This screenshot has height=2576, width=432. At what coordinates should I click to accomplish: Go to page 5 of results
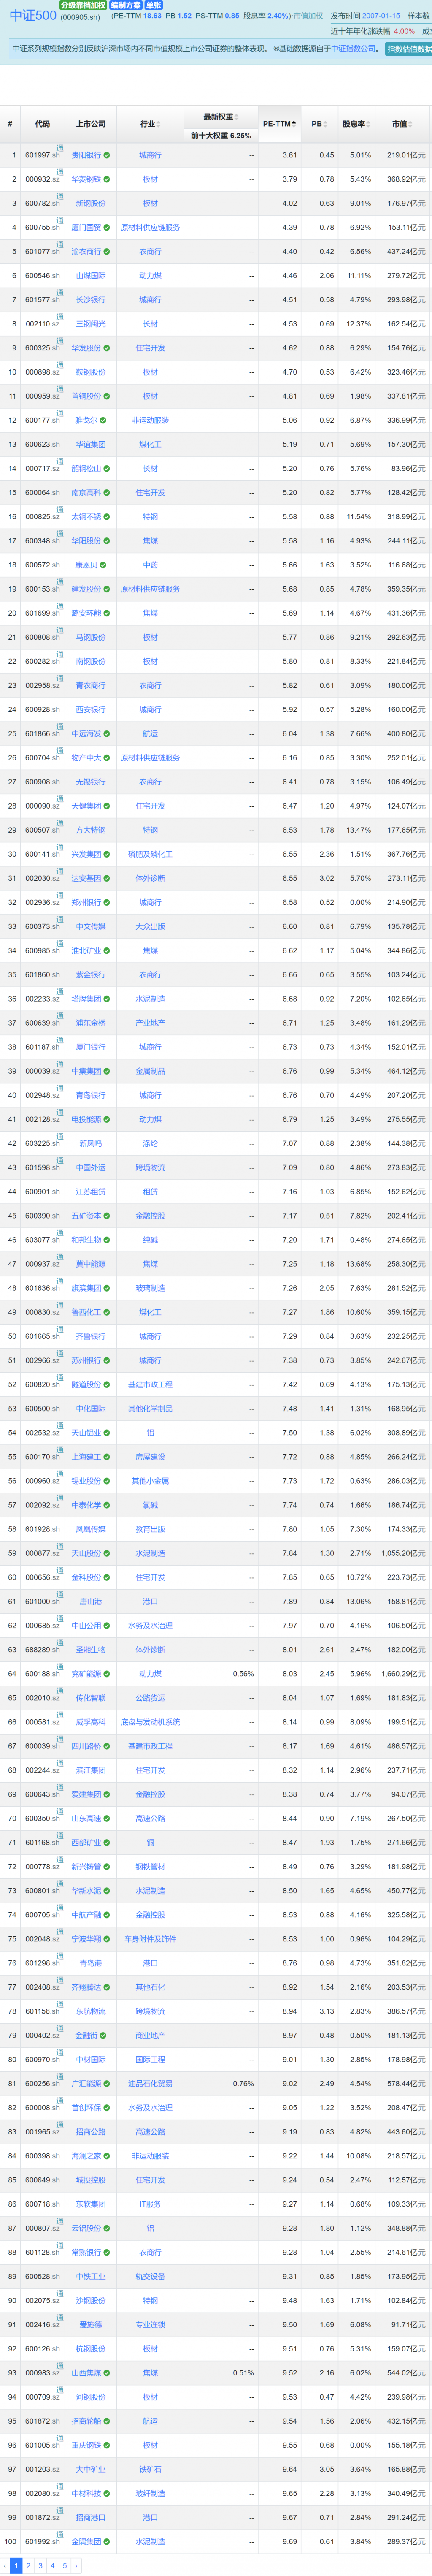click(x=64, y=2566)
